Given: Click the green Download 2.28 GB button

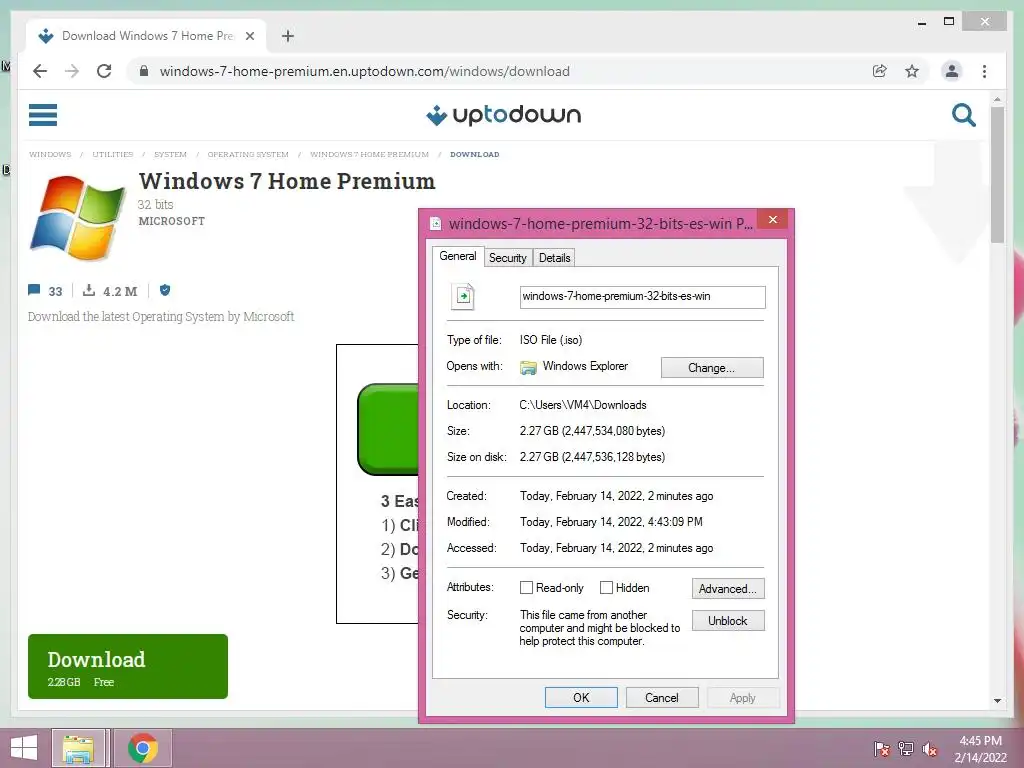Looking at the screenshot, I should (128, 666).
